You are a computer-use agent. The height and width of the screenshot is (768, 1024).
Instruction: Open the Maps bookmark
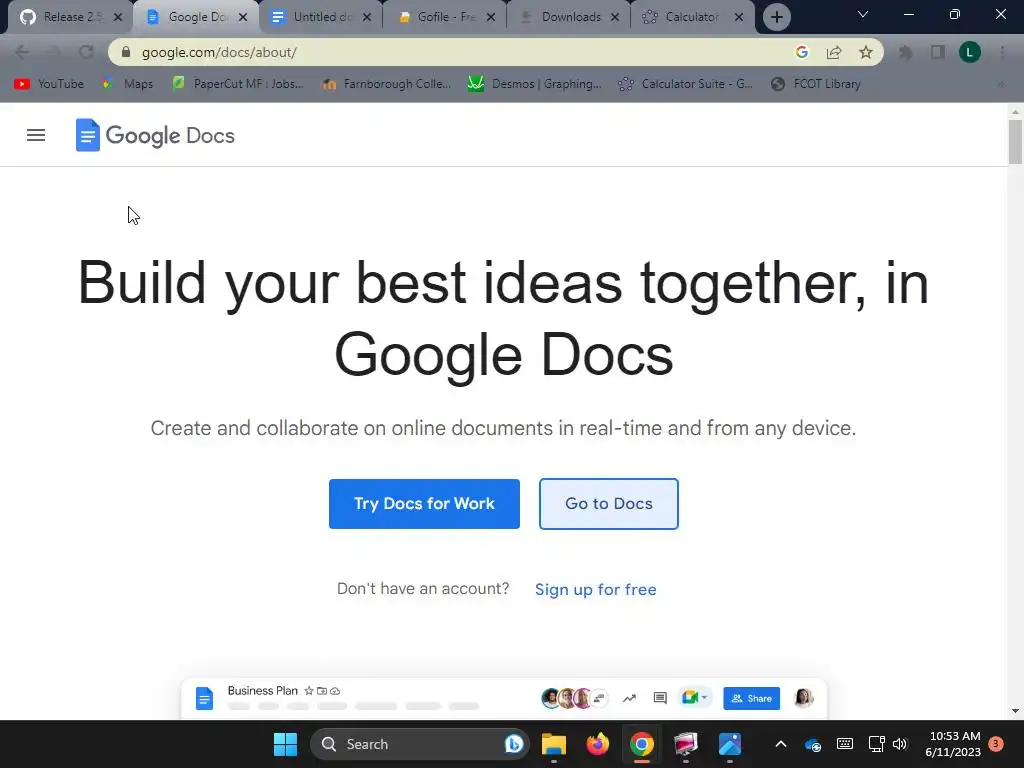[x=128, y=84]
